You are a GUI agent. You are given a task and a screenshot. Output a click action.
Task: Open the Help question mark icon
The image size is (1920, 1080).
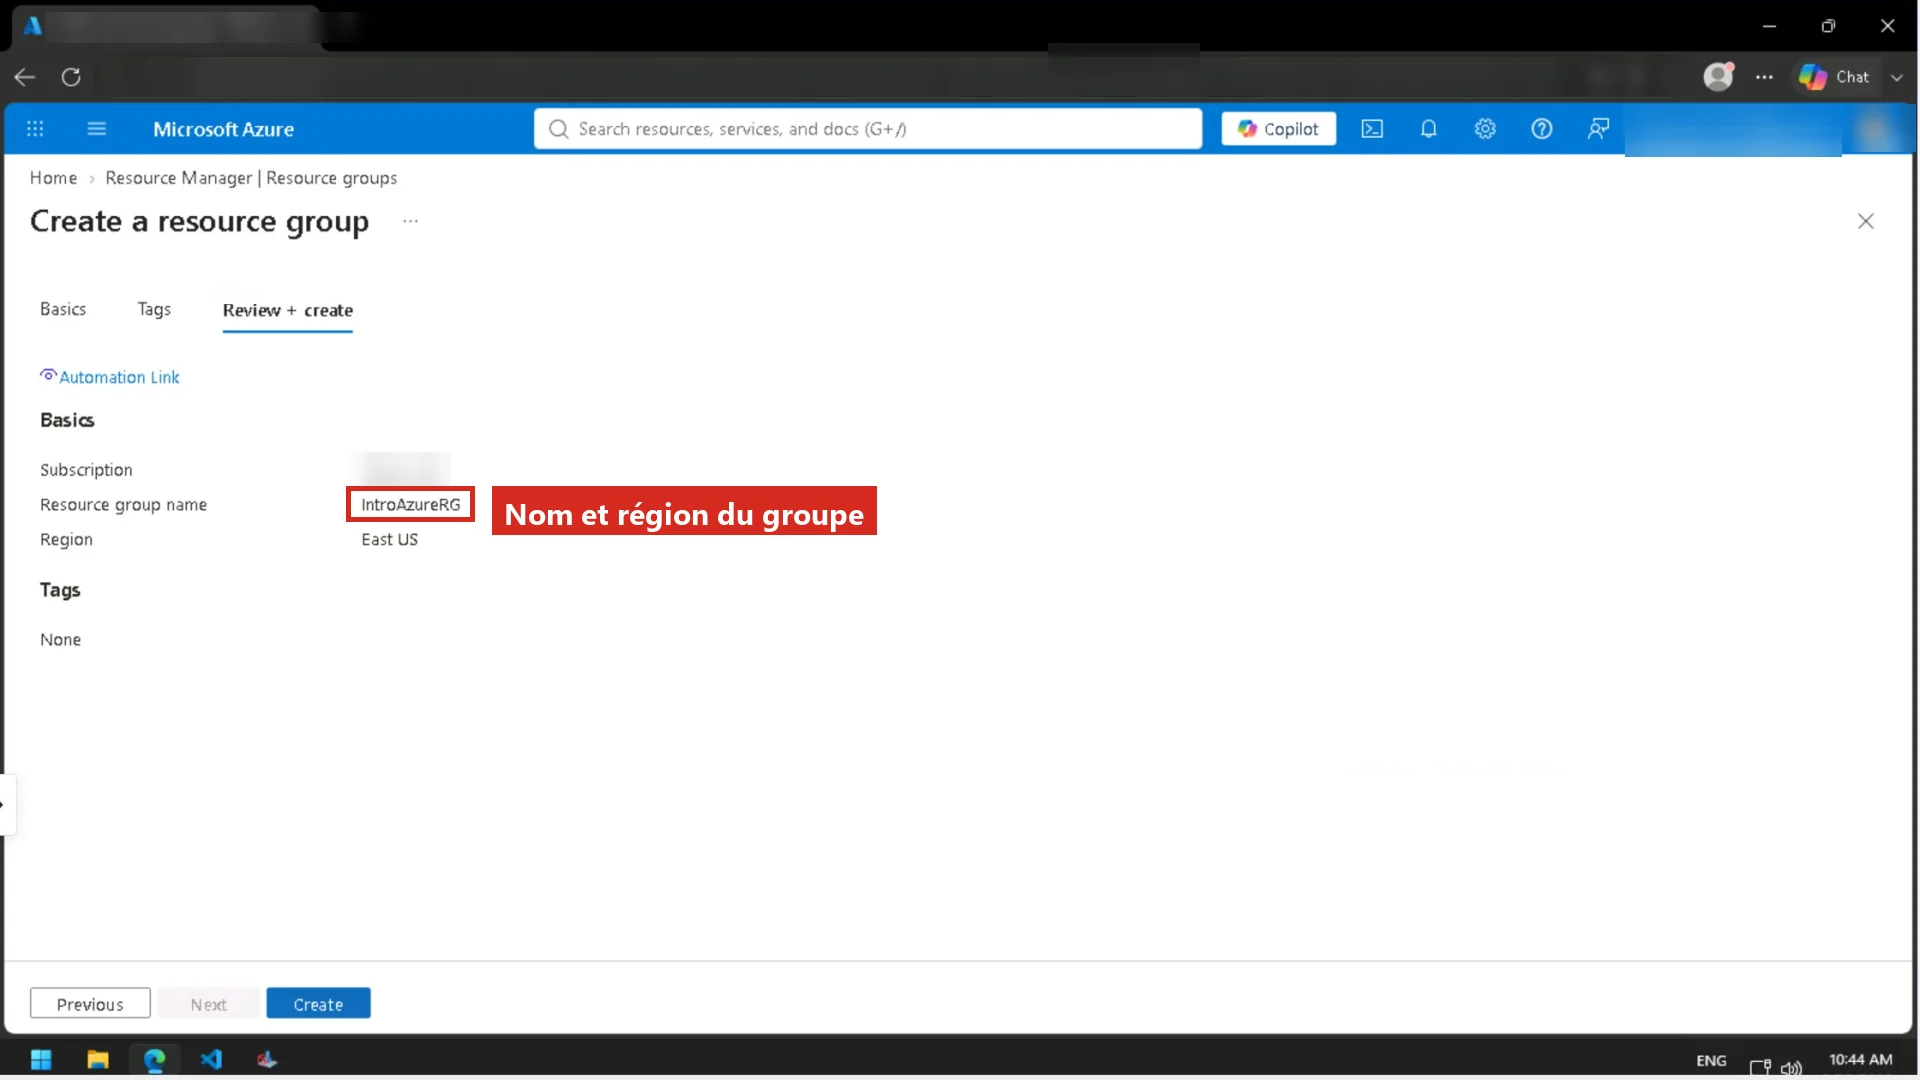coord(1542,129)
